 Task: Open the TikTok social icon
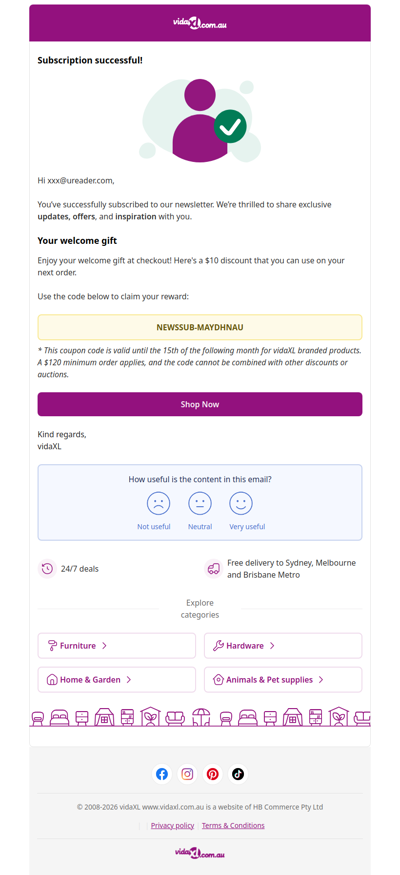click(x=238, y=774)
